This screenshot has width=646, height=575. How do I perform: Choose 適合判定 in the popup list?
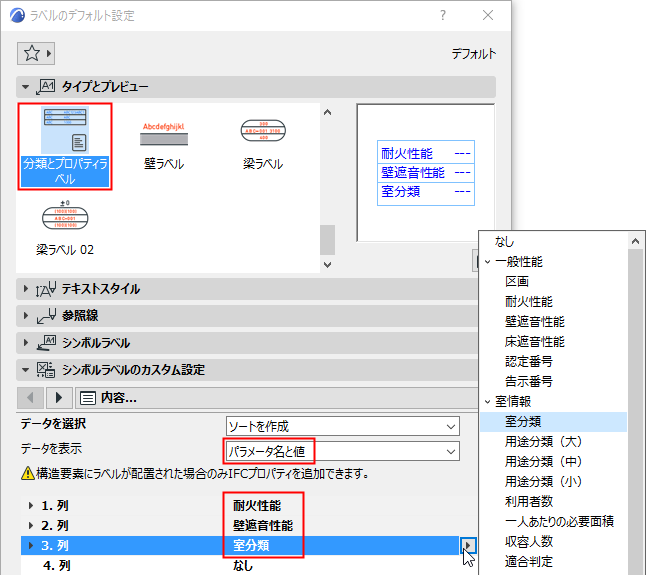click(x=529, y=561)
